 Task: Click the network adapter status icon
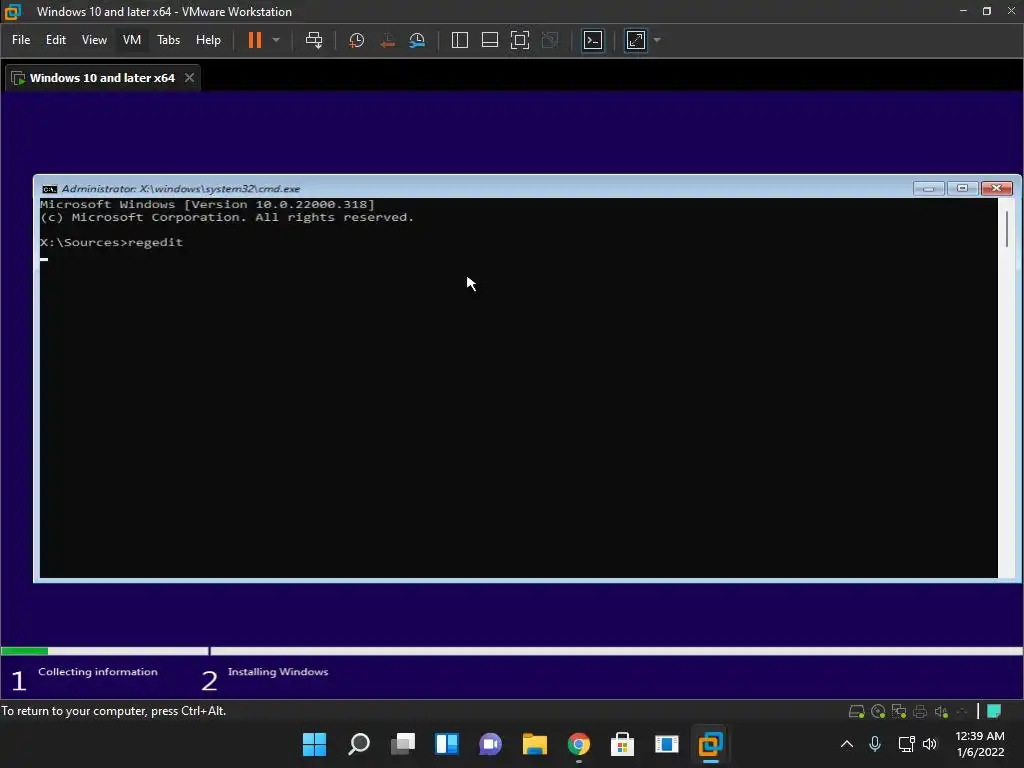pos(899,711)
